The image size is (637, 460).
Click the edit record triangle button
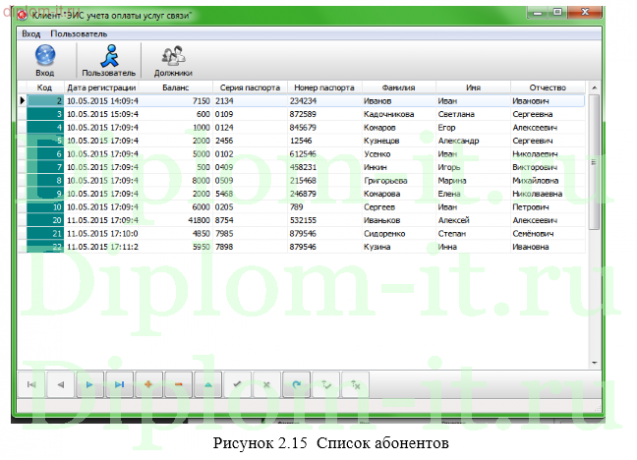click(x=207, y=383)
